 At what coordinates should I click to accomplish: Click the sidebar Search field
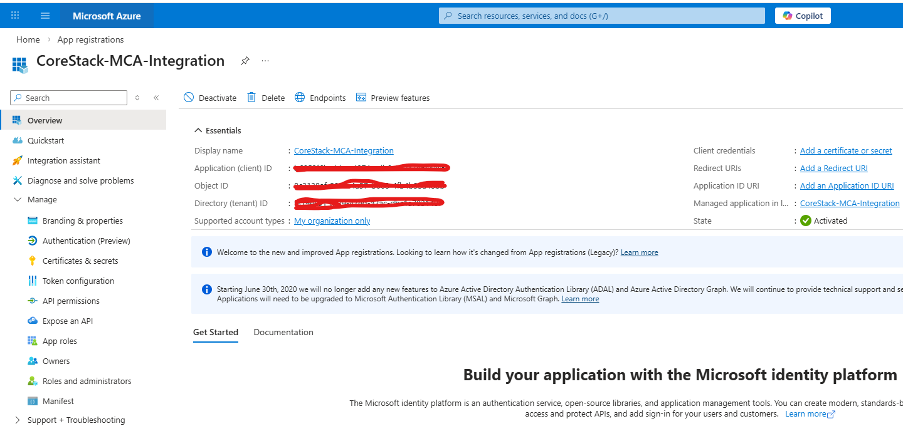tap(69, 97)
